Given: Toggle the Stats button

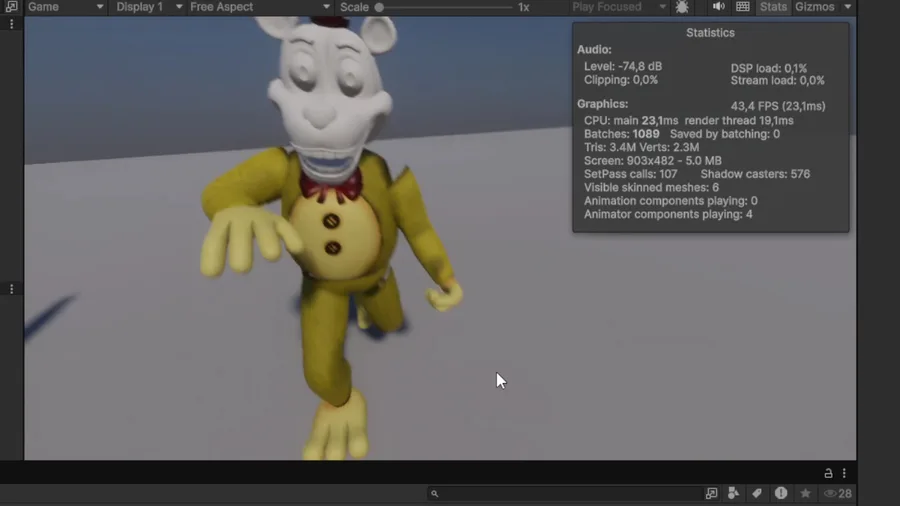Looking at the screenshot, I should (773, 7).
